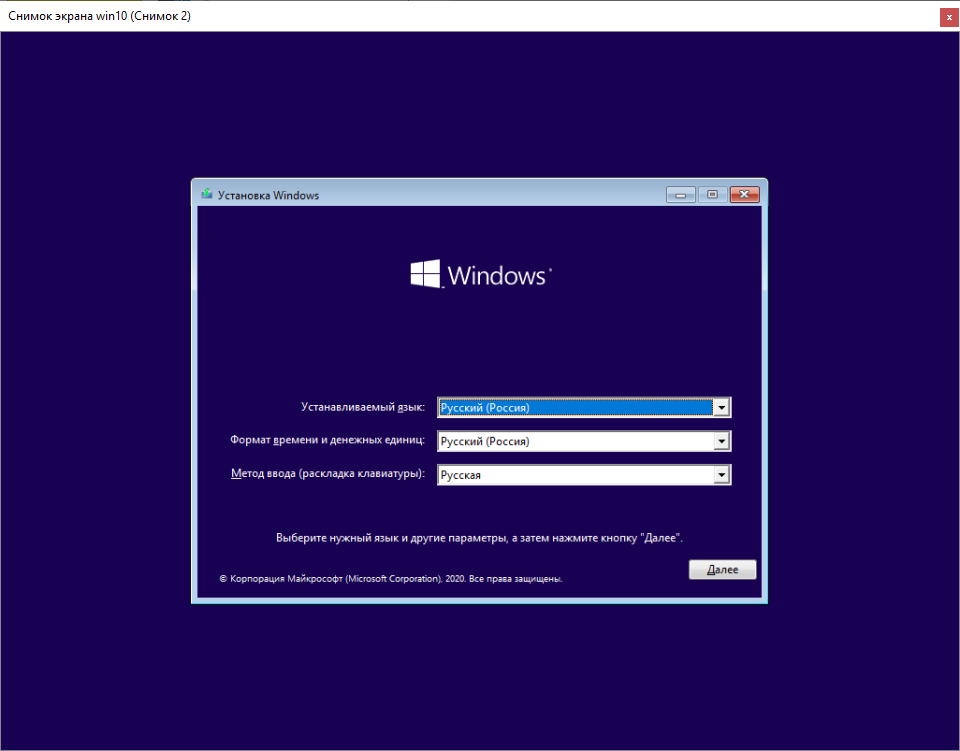
Task: Maximize the Установка Windows dialog
Action: coord(712,195)
